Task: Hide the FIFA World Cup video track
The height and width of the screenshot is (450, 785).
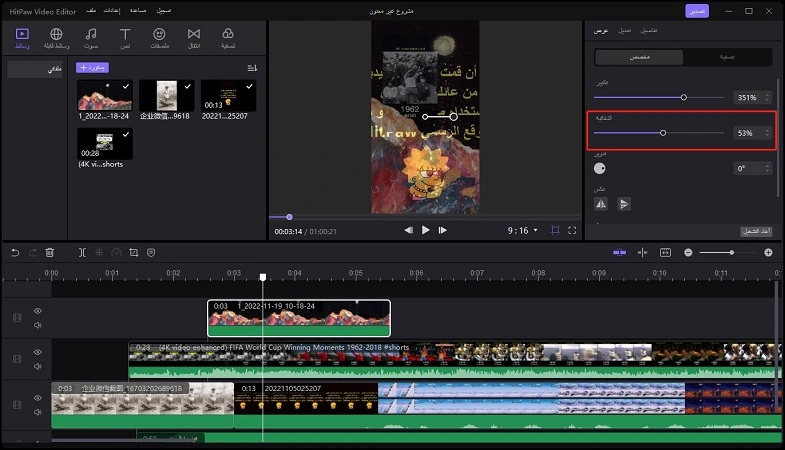Action: coord(38,352)
